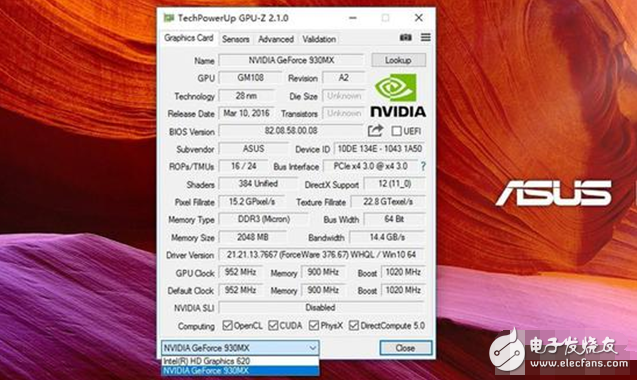Click the GPU-Z title bar app icon

(169, 18)
